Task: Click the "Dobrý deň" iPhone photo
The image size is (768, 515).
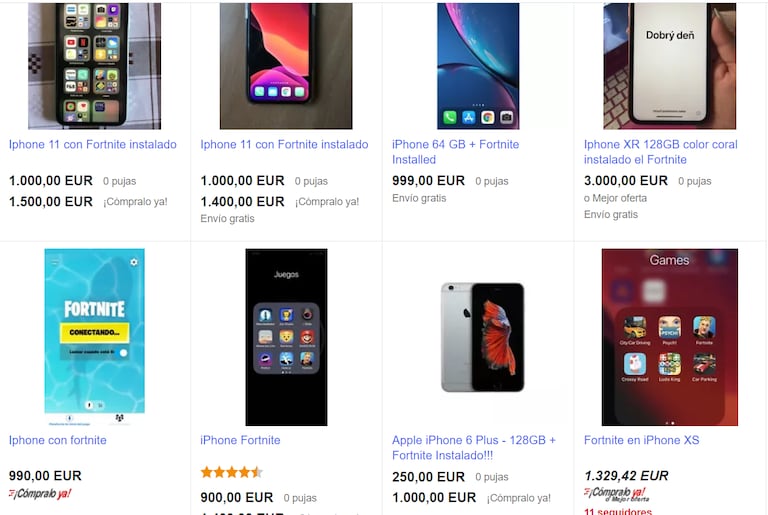Action: coord(670,66)
